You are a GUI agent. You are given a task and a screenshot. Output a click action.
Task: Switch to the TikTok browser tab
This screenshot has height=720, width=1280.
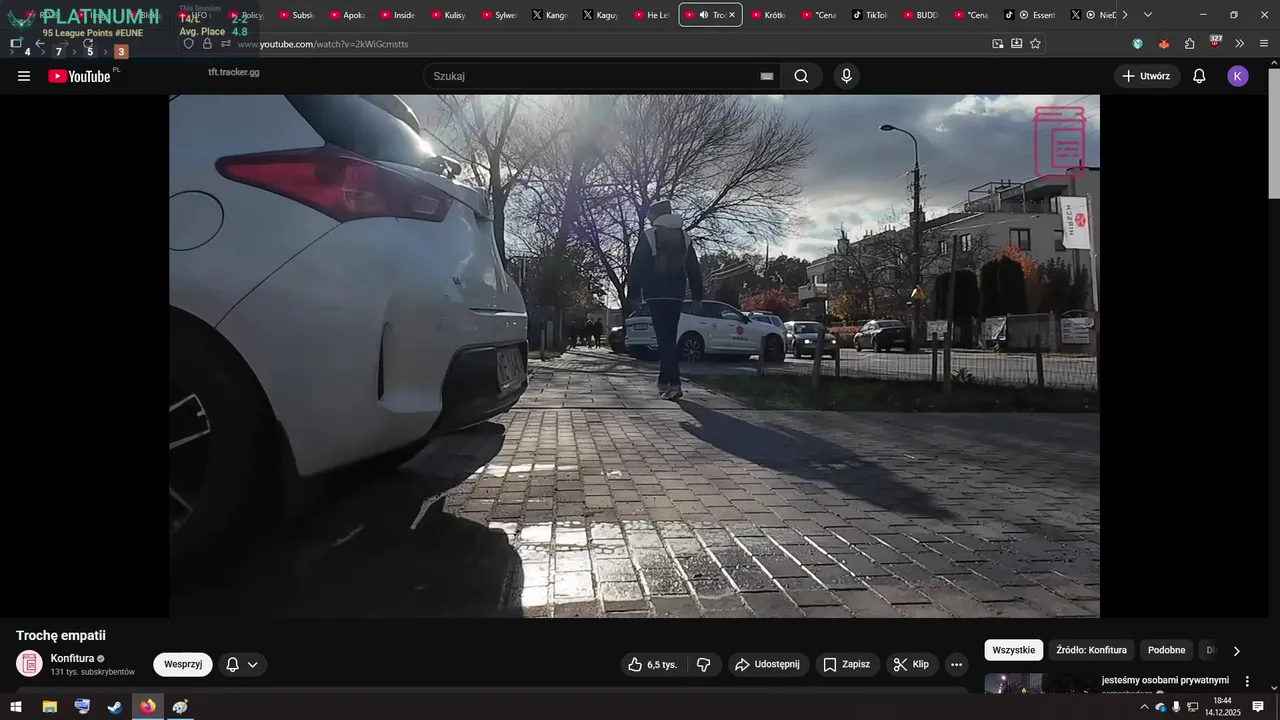pyautogui.click(x=870, y=15)
